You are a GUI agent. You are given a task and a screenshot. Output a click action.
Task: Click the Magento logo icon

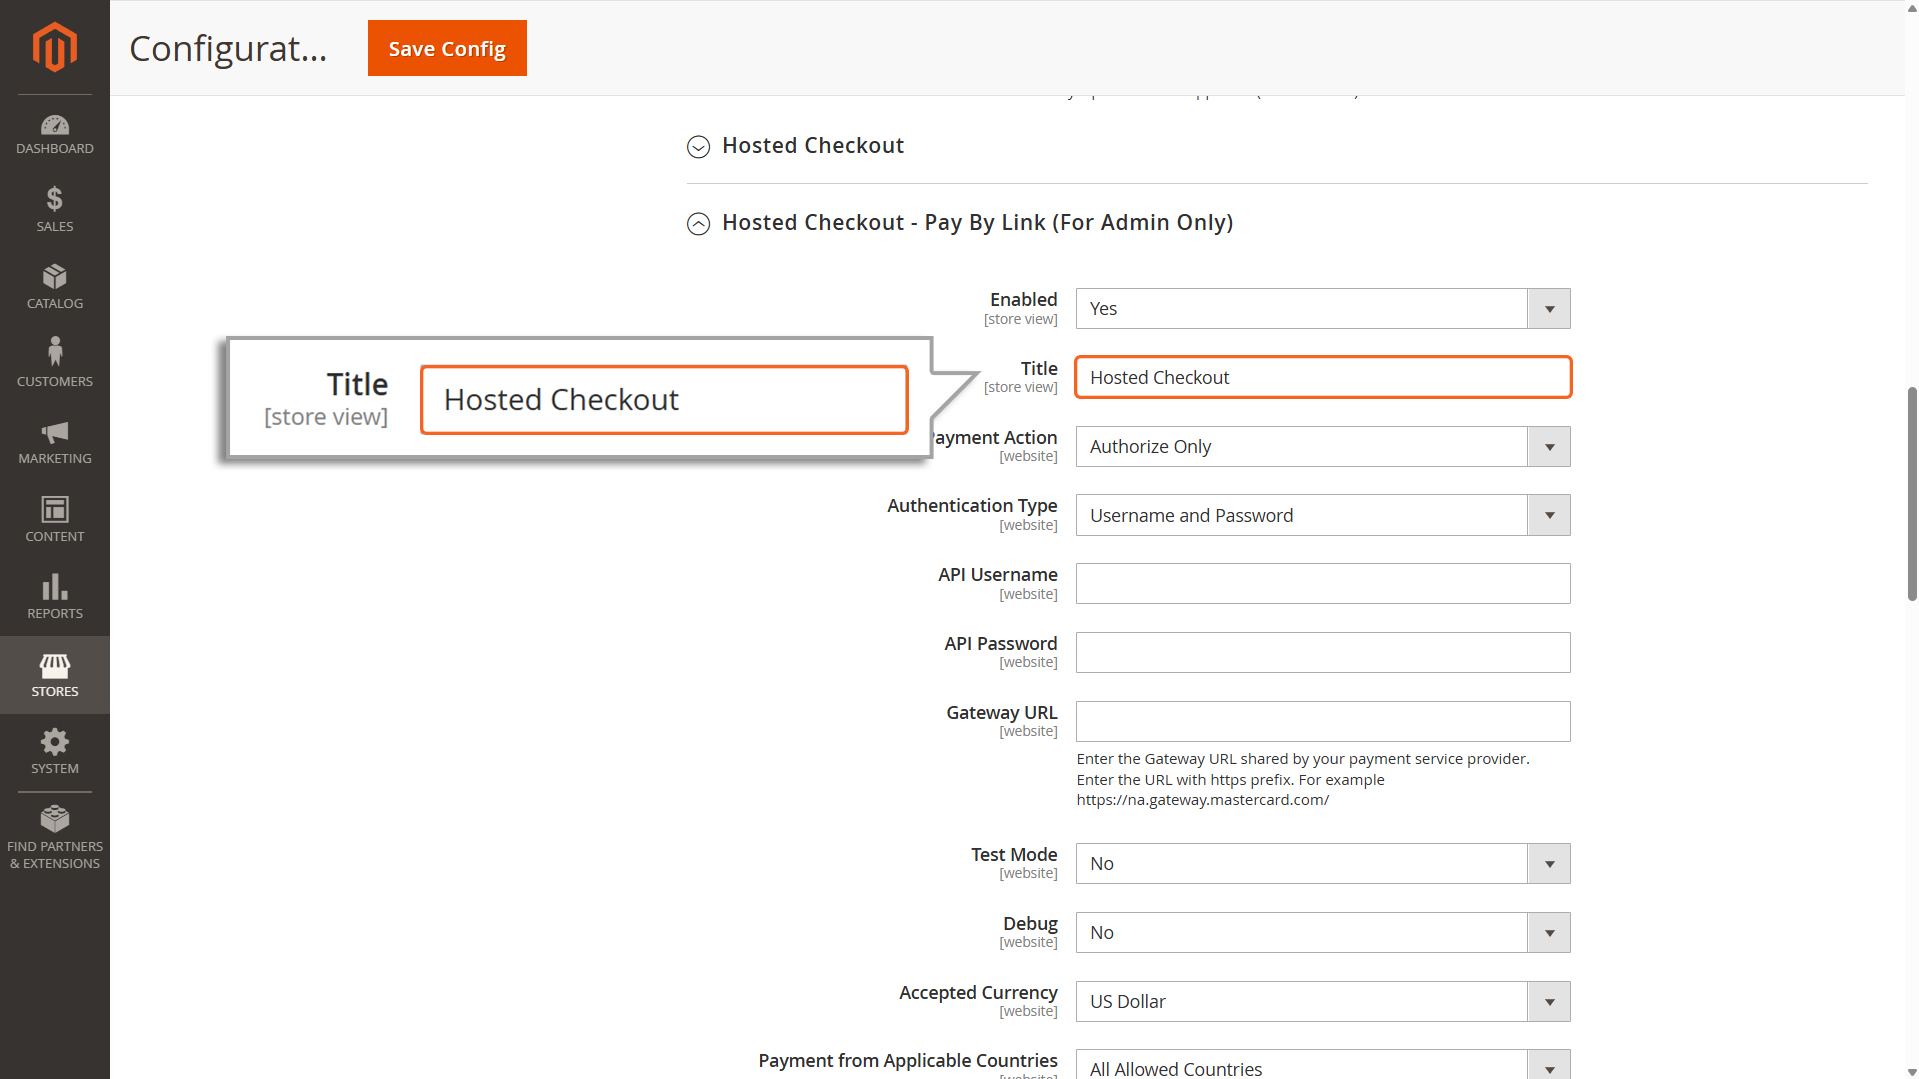click(54, 47)
